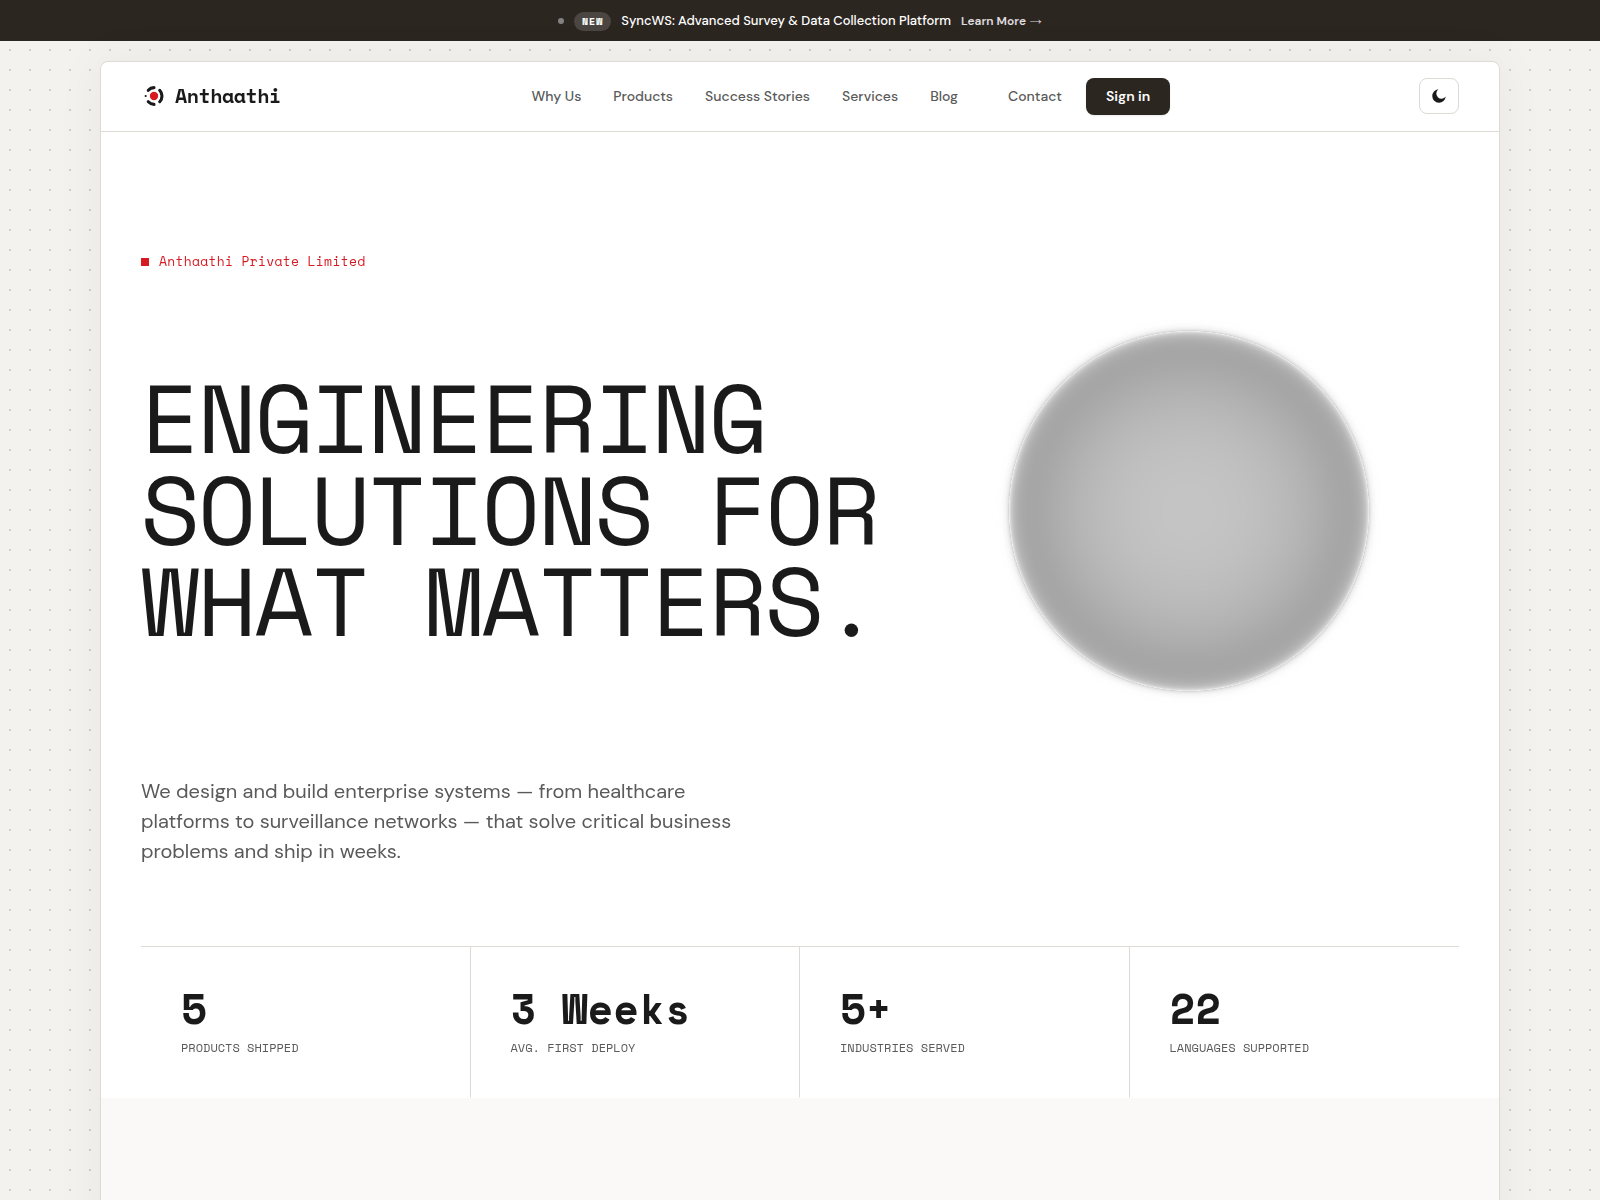Click the red circle inside the logo mark

point(154,96)
